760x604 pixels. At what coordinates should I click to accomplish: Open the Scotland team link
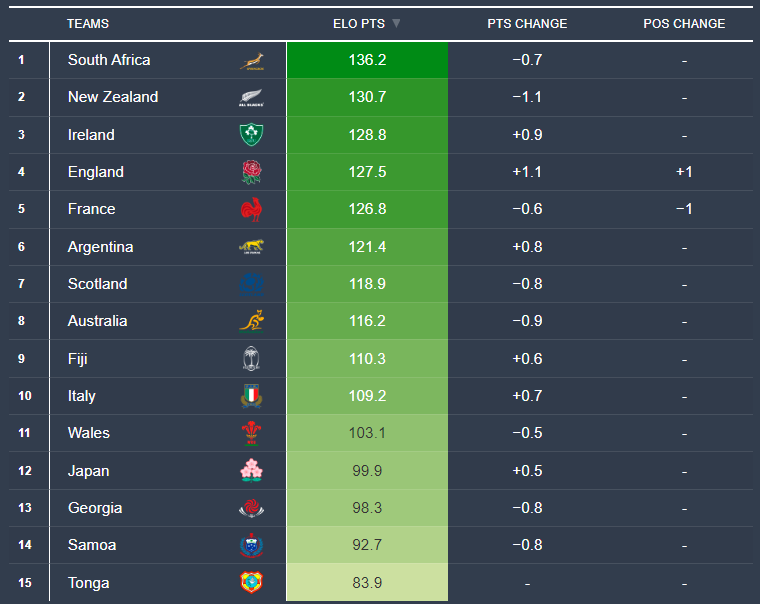coord(97,284)
